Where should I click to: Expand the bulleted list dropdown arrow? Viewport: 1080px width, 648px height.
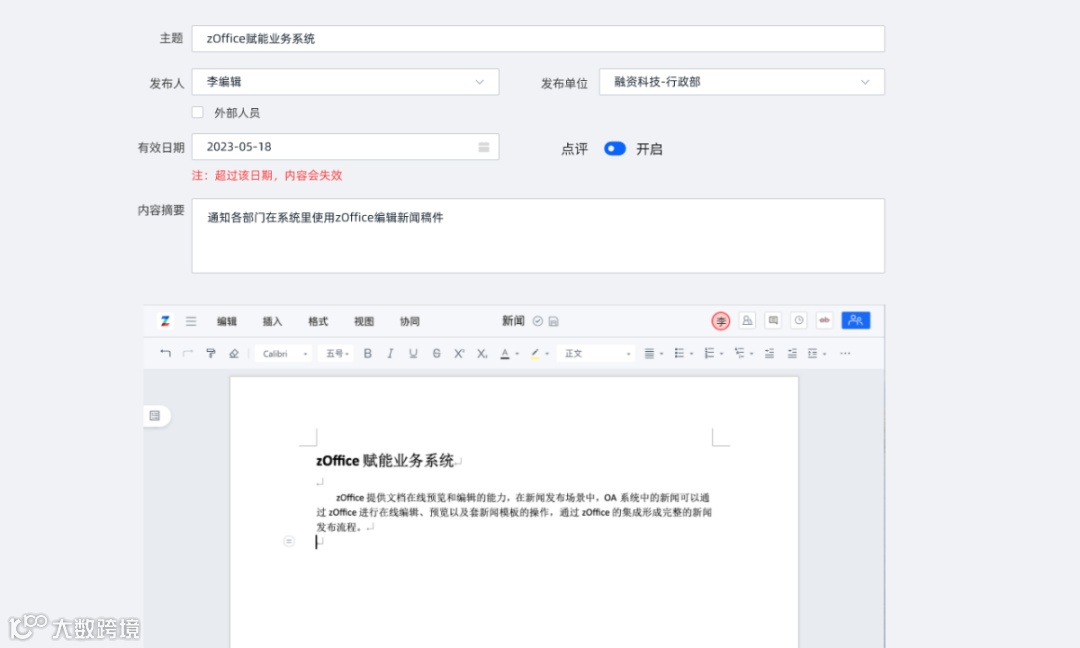point(692,354)
